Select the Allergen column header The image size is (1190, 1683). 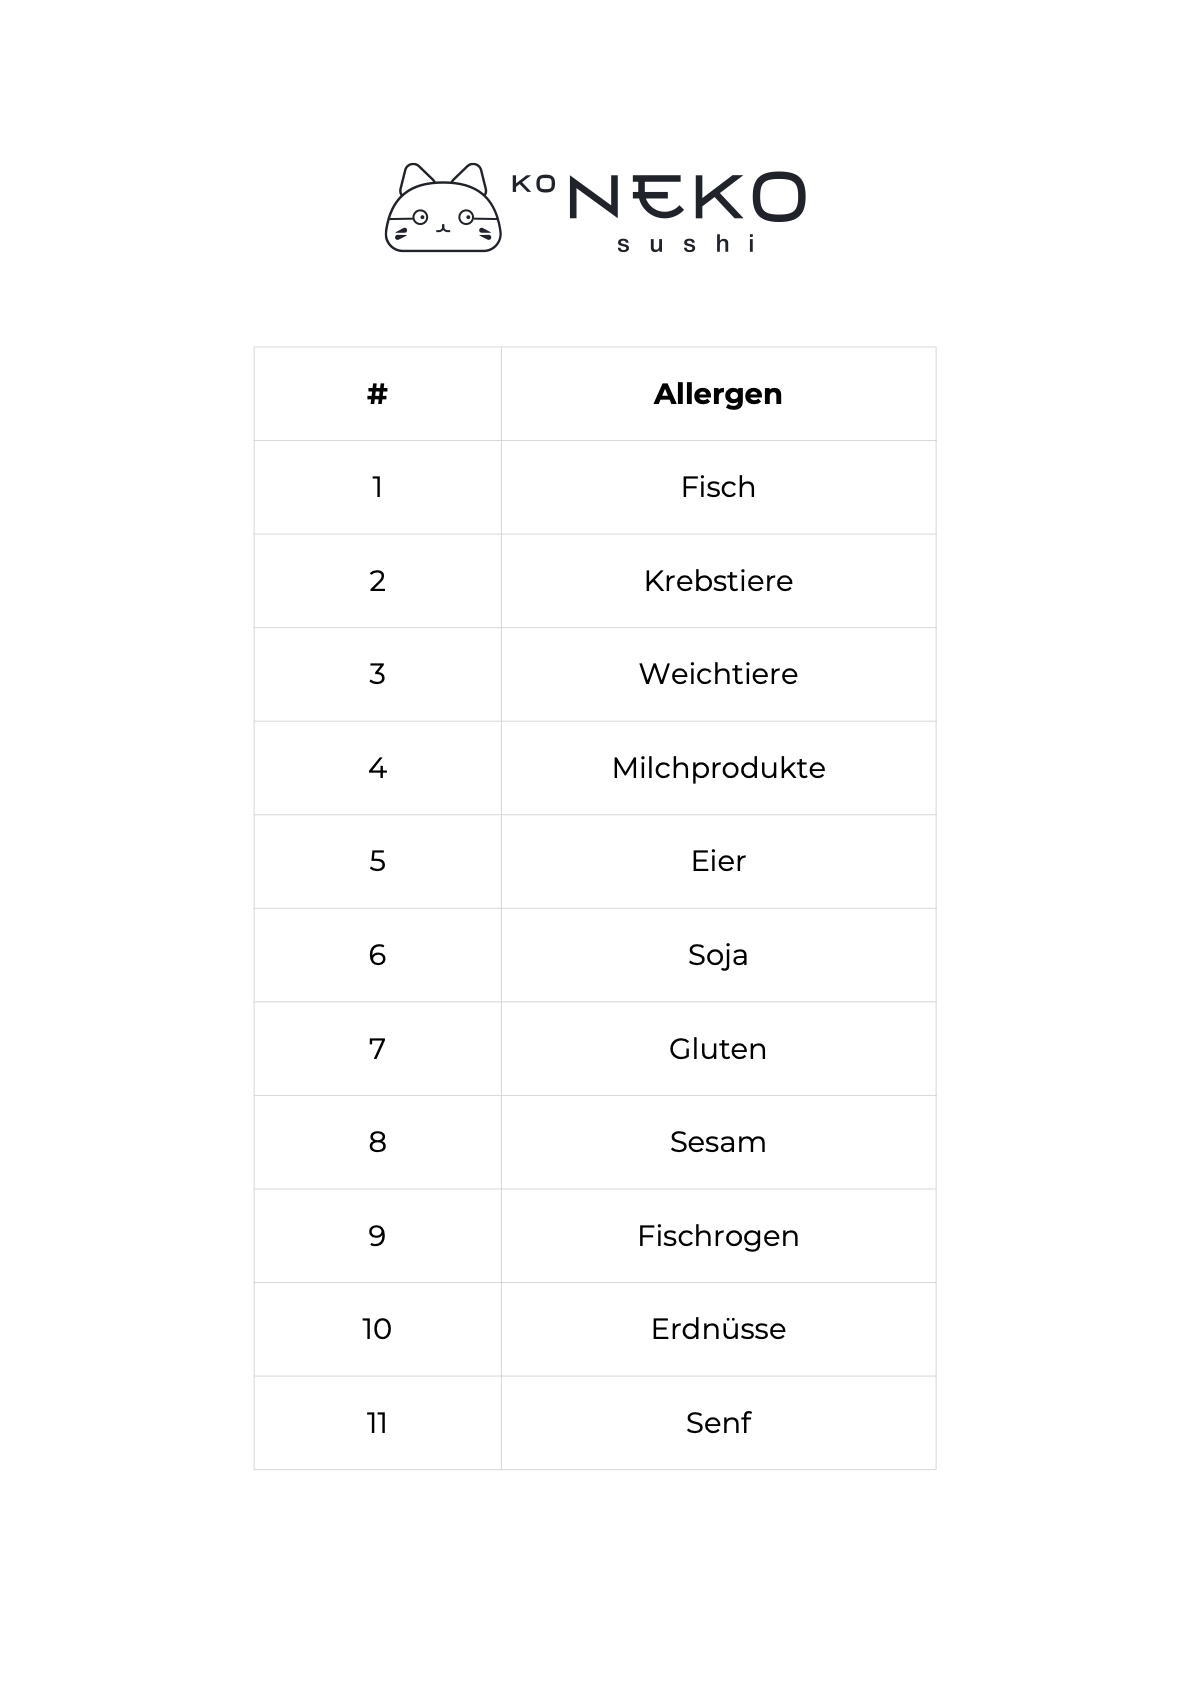[718, 394]
